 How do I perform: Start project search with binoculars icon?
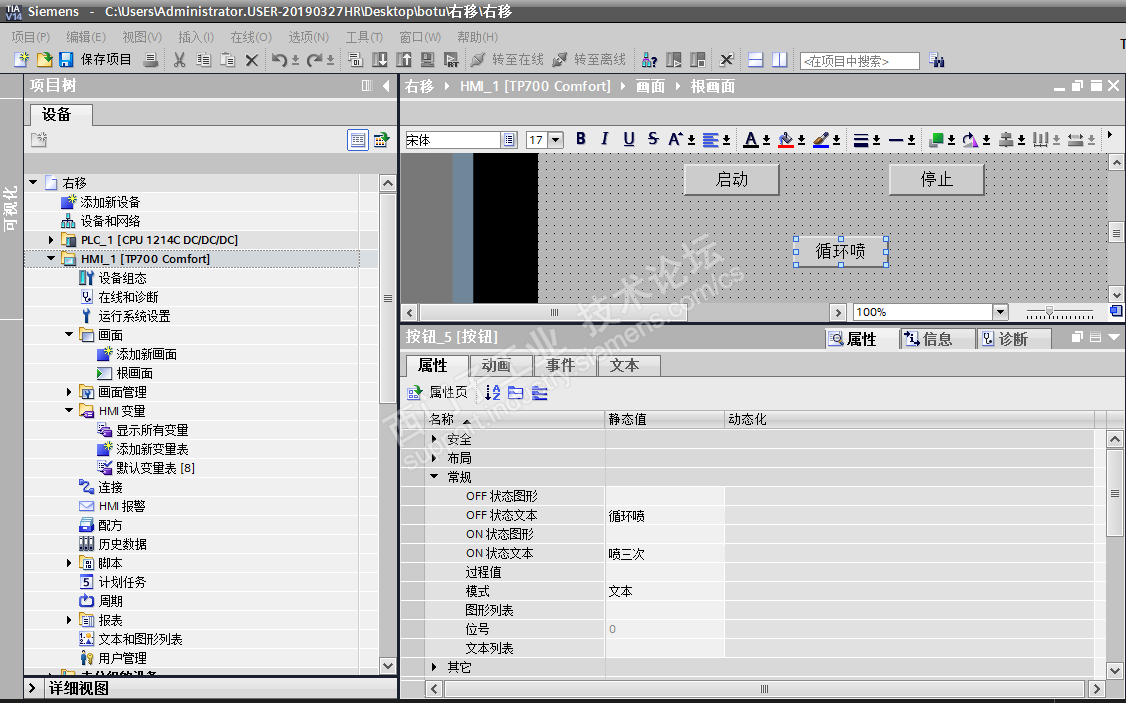coord(936,60)
